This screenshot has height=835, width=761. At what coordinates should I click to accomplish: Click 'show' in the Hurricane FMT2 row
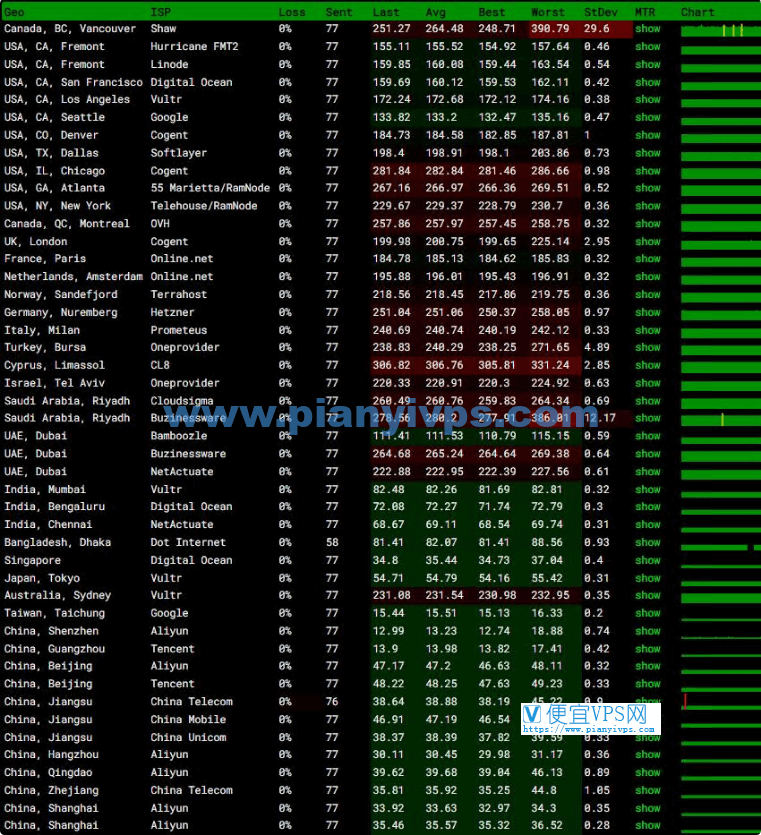(648, 46)
